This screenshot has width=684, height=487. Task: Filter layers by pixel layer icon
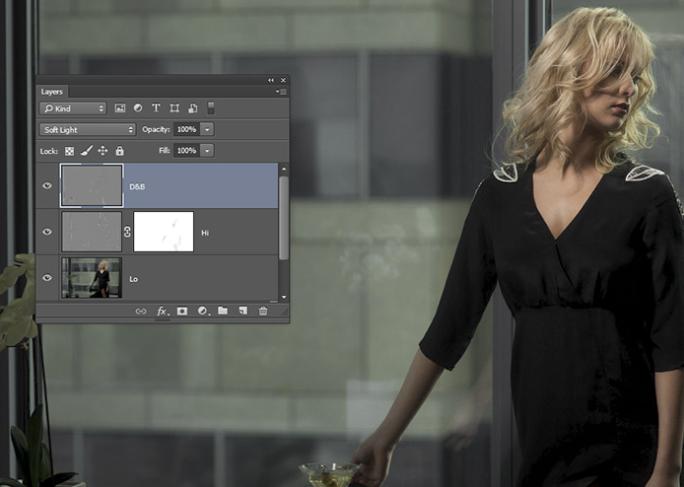pos(120,108)
